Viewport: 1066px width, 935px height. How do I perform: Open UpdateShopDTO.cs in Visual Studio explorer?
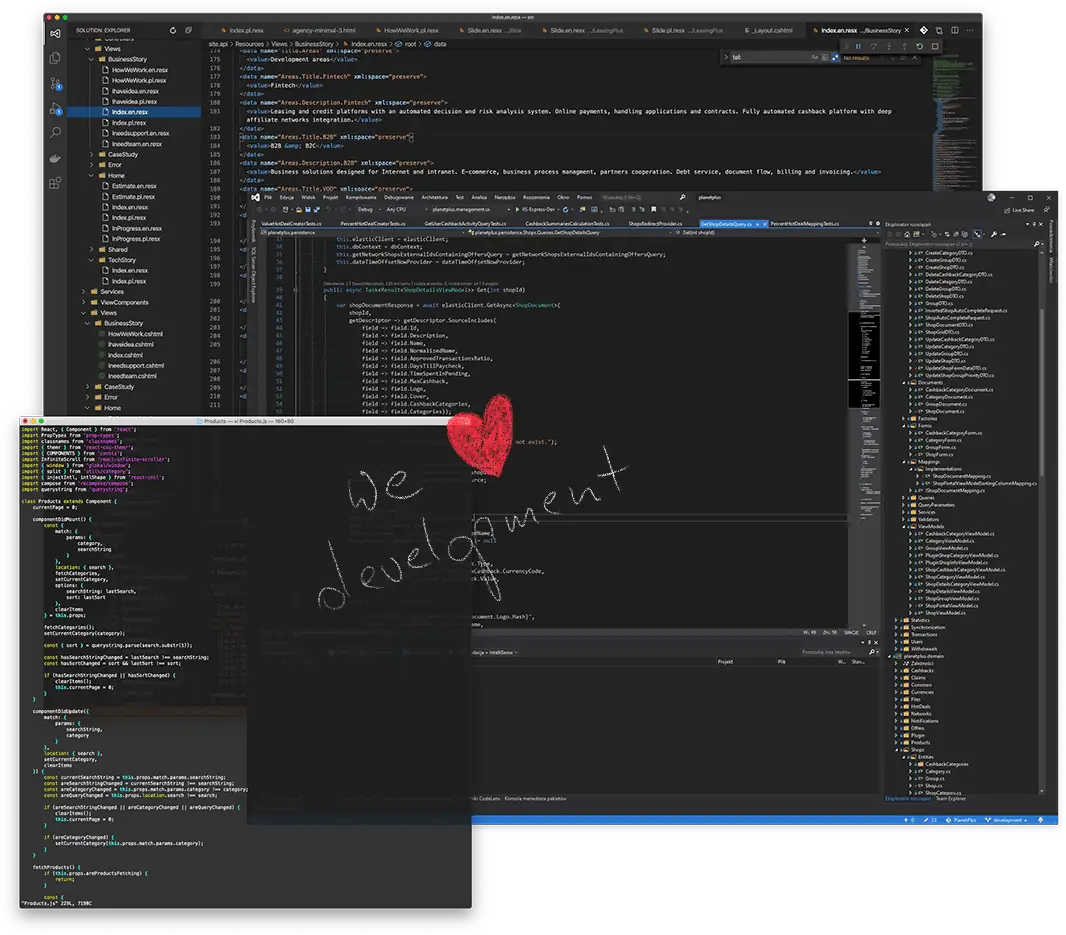click(945, 361)
